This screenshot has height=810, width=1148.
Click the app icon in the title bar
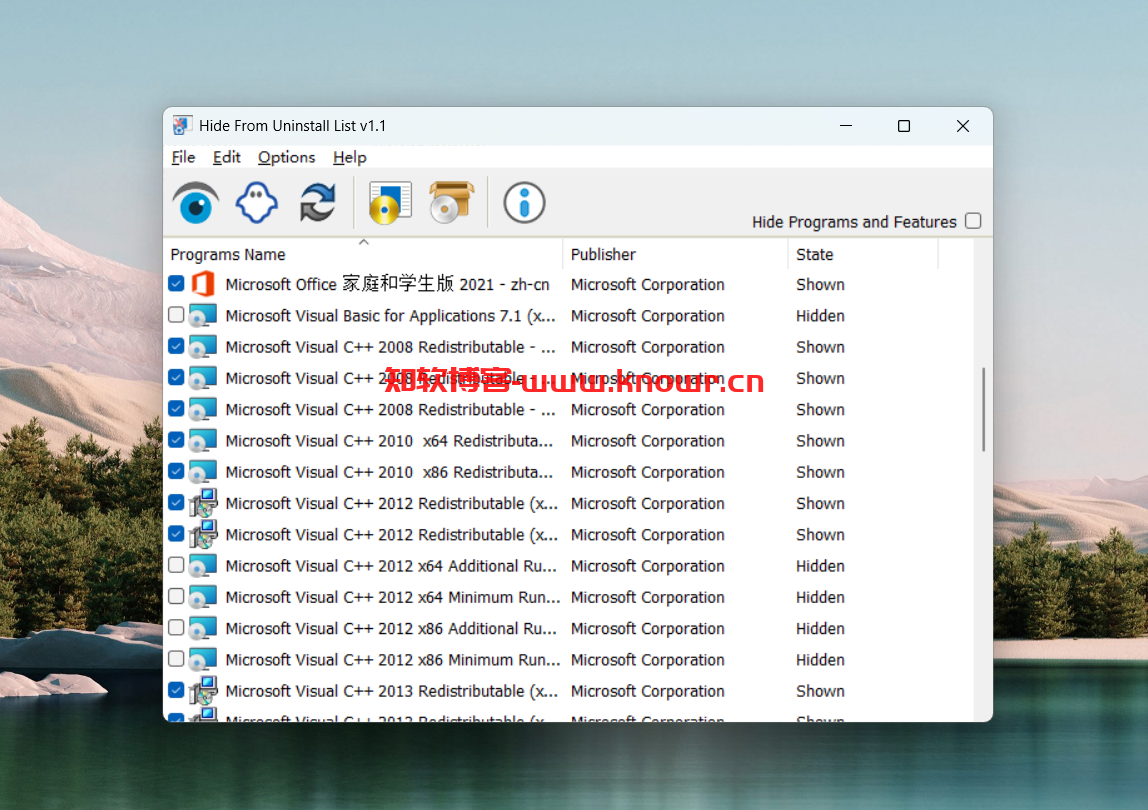click(x=182, y=126)
